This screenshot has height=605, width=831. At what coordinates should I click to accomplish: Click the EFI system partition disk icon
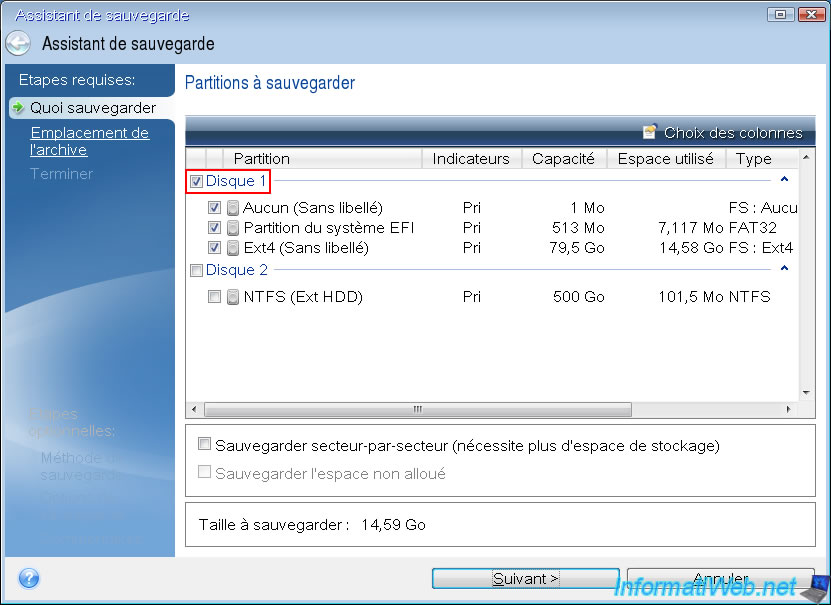click(233, 228)
